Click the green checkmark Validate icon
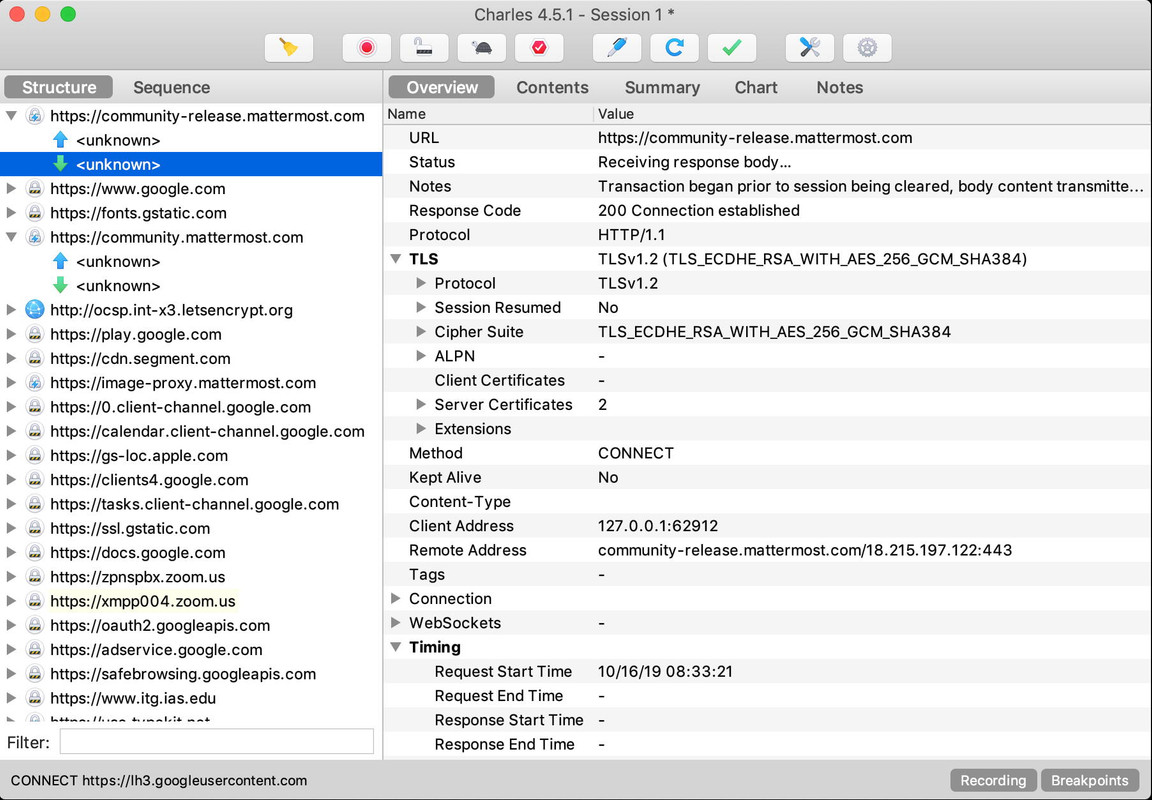The image size is (1152, 800). click(x=732, y=48)
